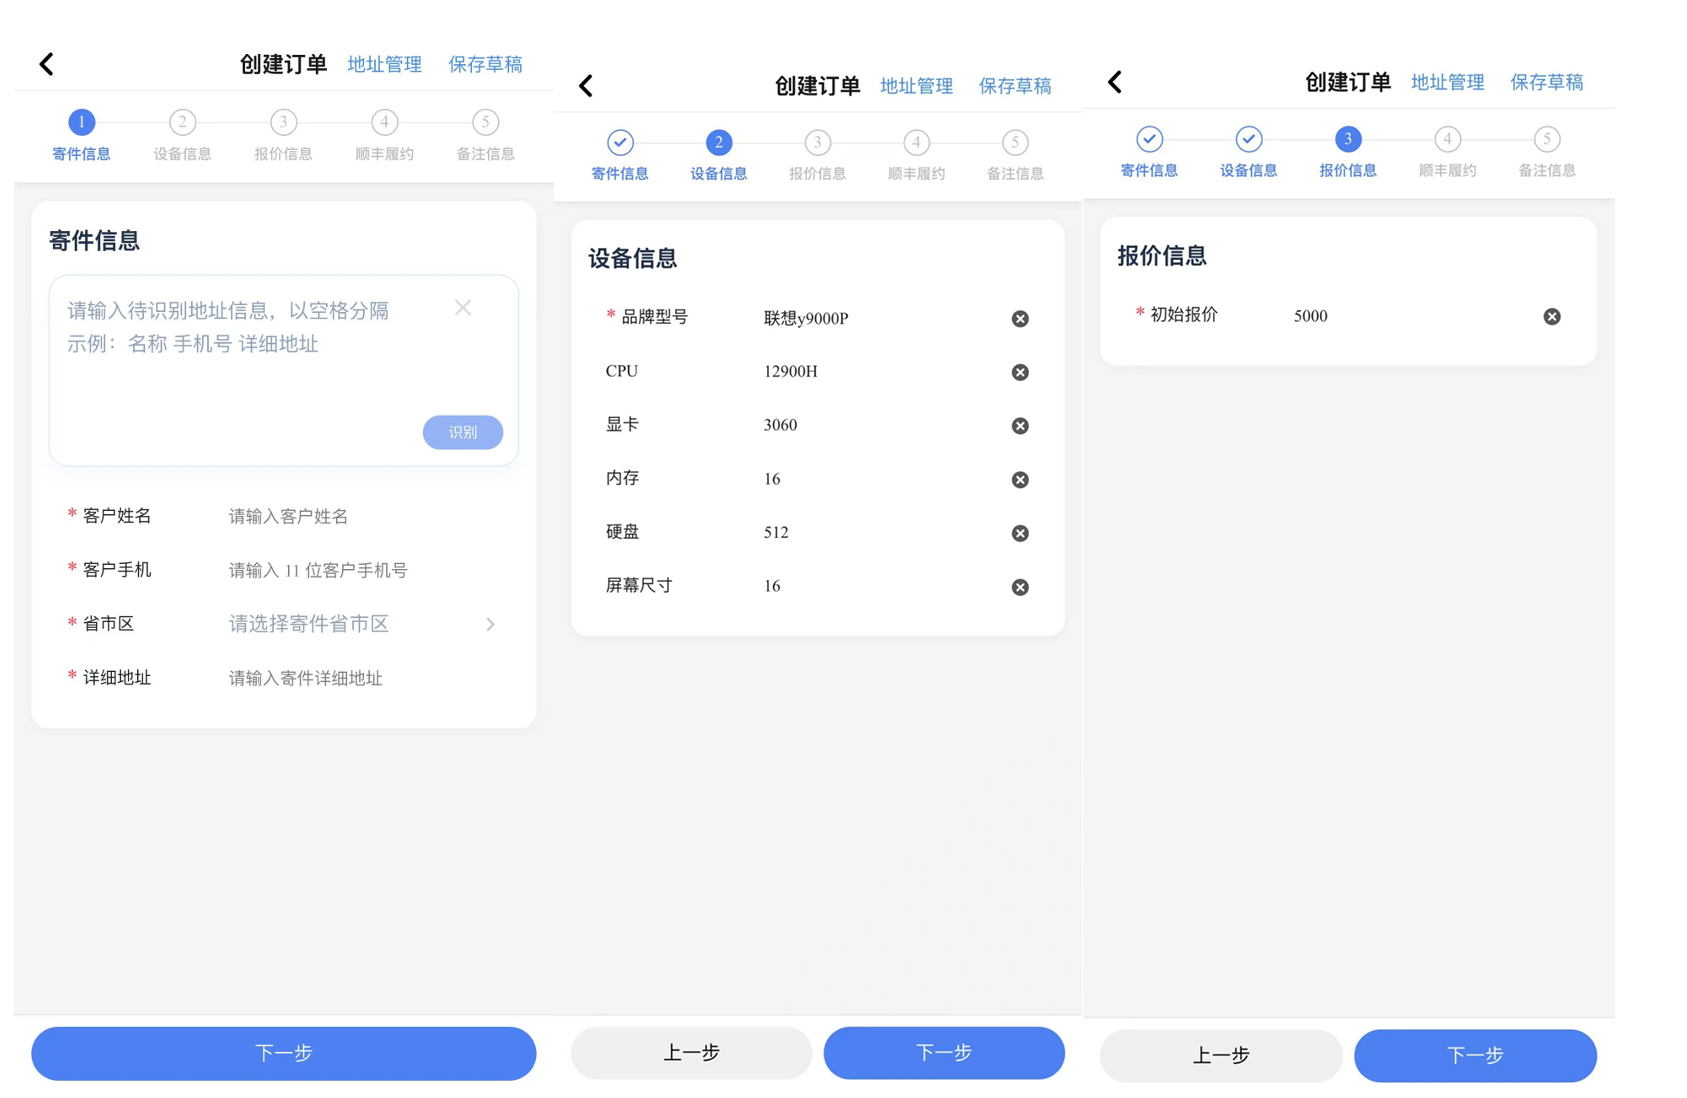
Task: Choose 请选择寄件省市区 field
Action: point(309,624)
